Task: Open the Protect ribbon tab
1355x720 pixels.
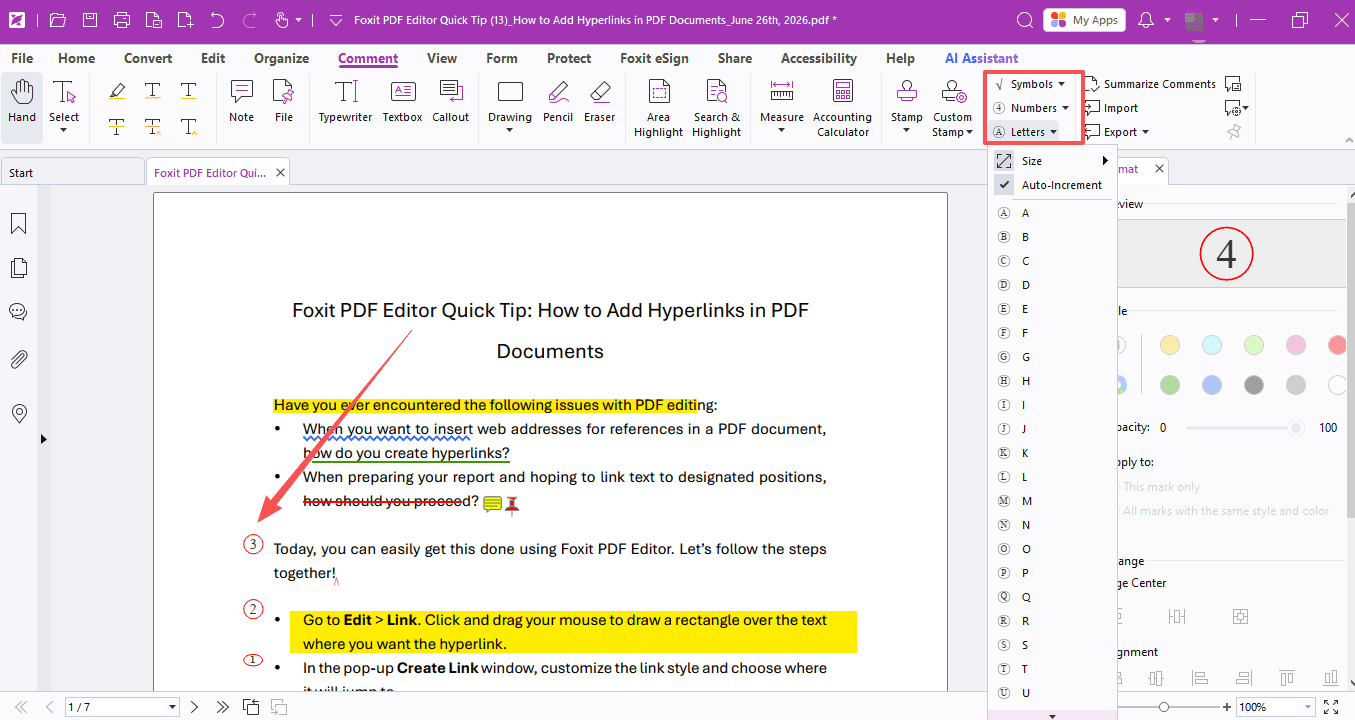Action: [569, 58]
